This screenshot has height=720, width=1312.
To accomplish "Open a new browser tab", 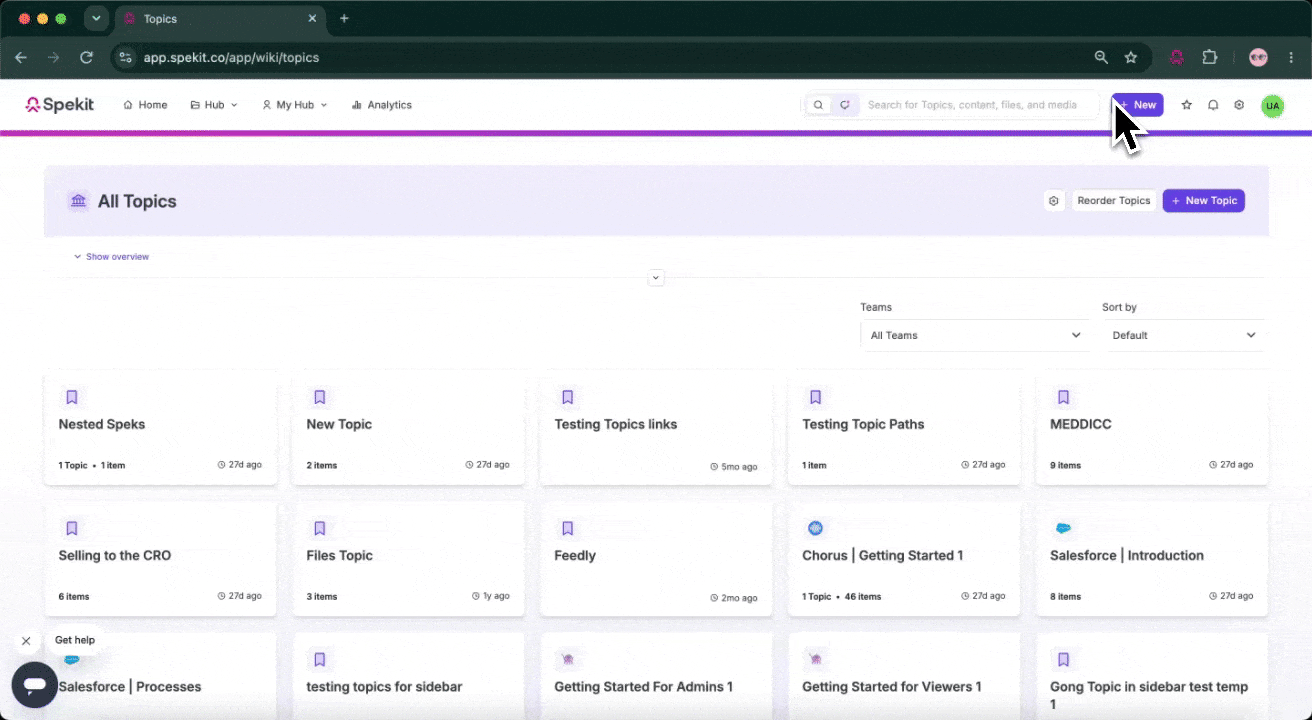I will pyautogui.click(x=344, y=18).
